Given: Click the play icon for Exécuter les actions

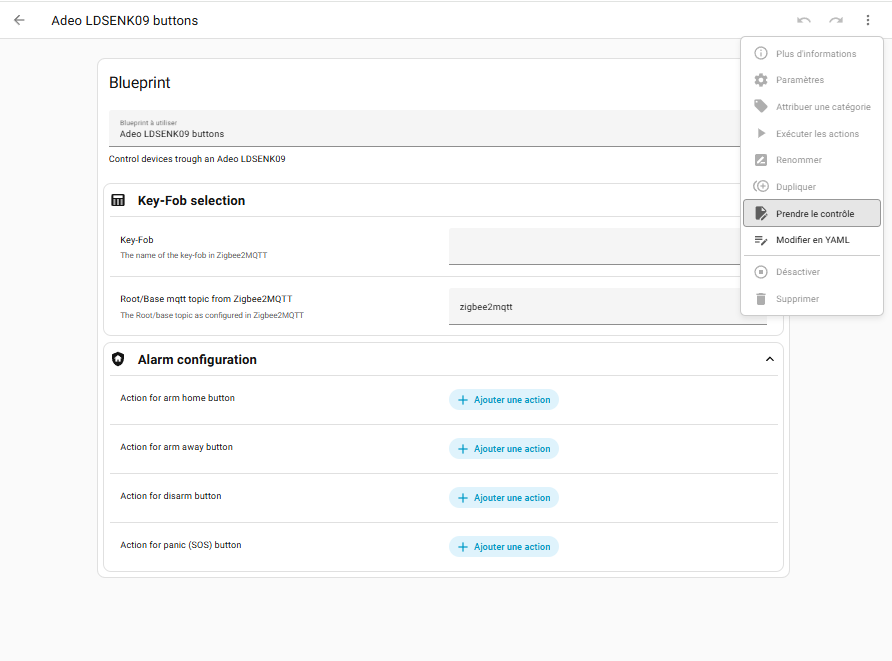Looking at the screenshot, I should coord(761,133).
